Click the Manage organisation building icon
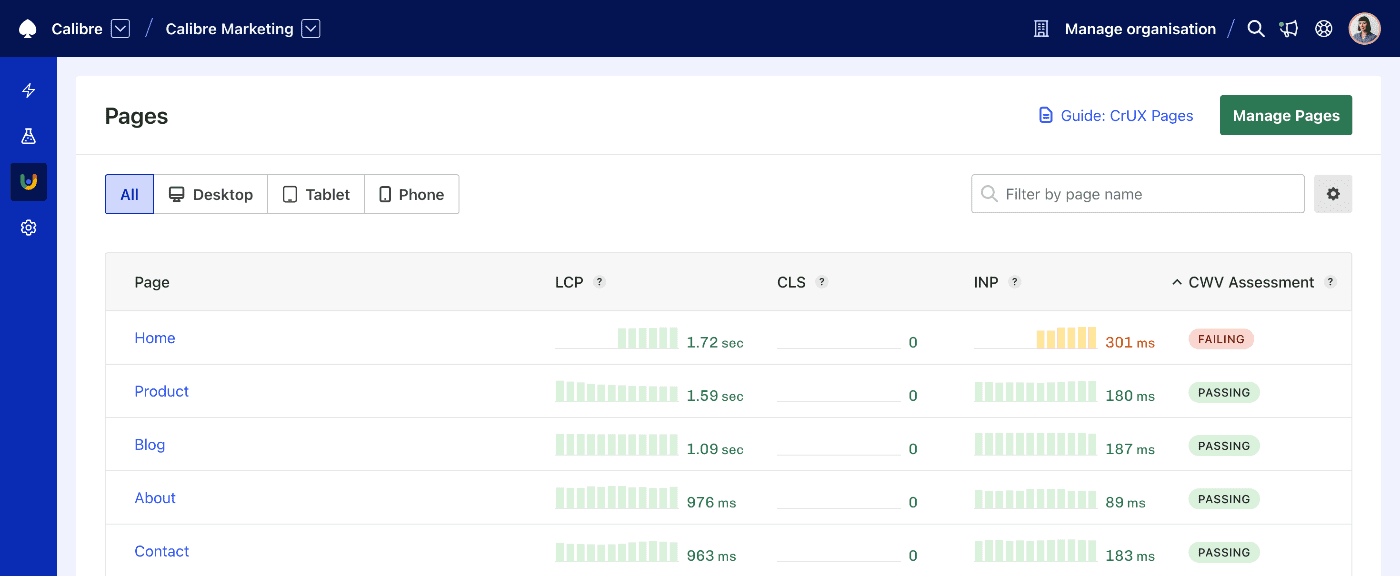This screenshot has width=1400, height=576. click(x=1040, y=29)
